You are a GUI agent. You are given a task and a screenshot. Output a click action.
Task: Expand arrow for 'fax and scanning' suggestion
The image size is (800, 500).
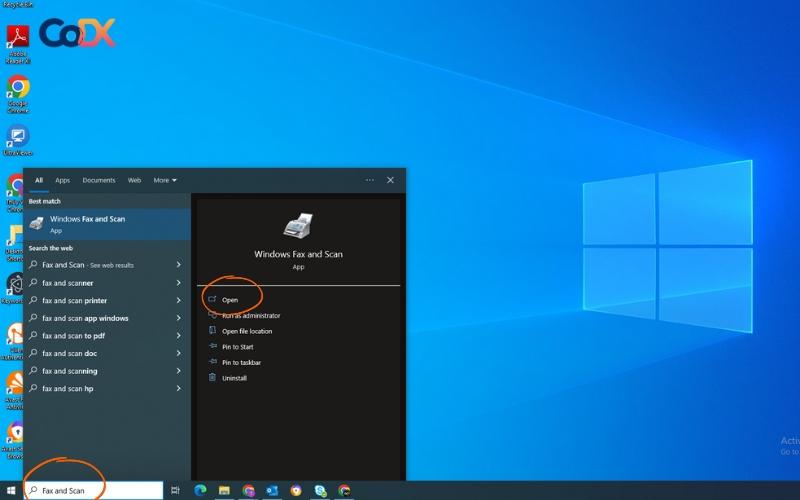[179, 371]
